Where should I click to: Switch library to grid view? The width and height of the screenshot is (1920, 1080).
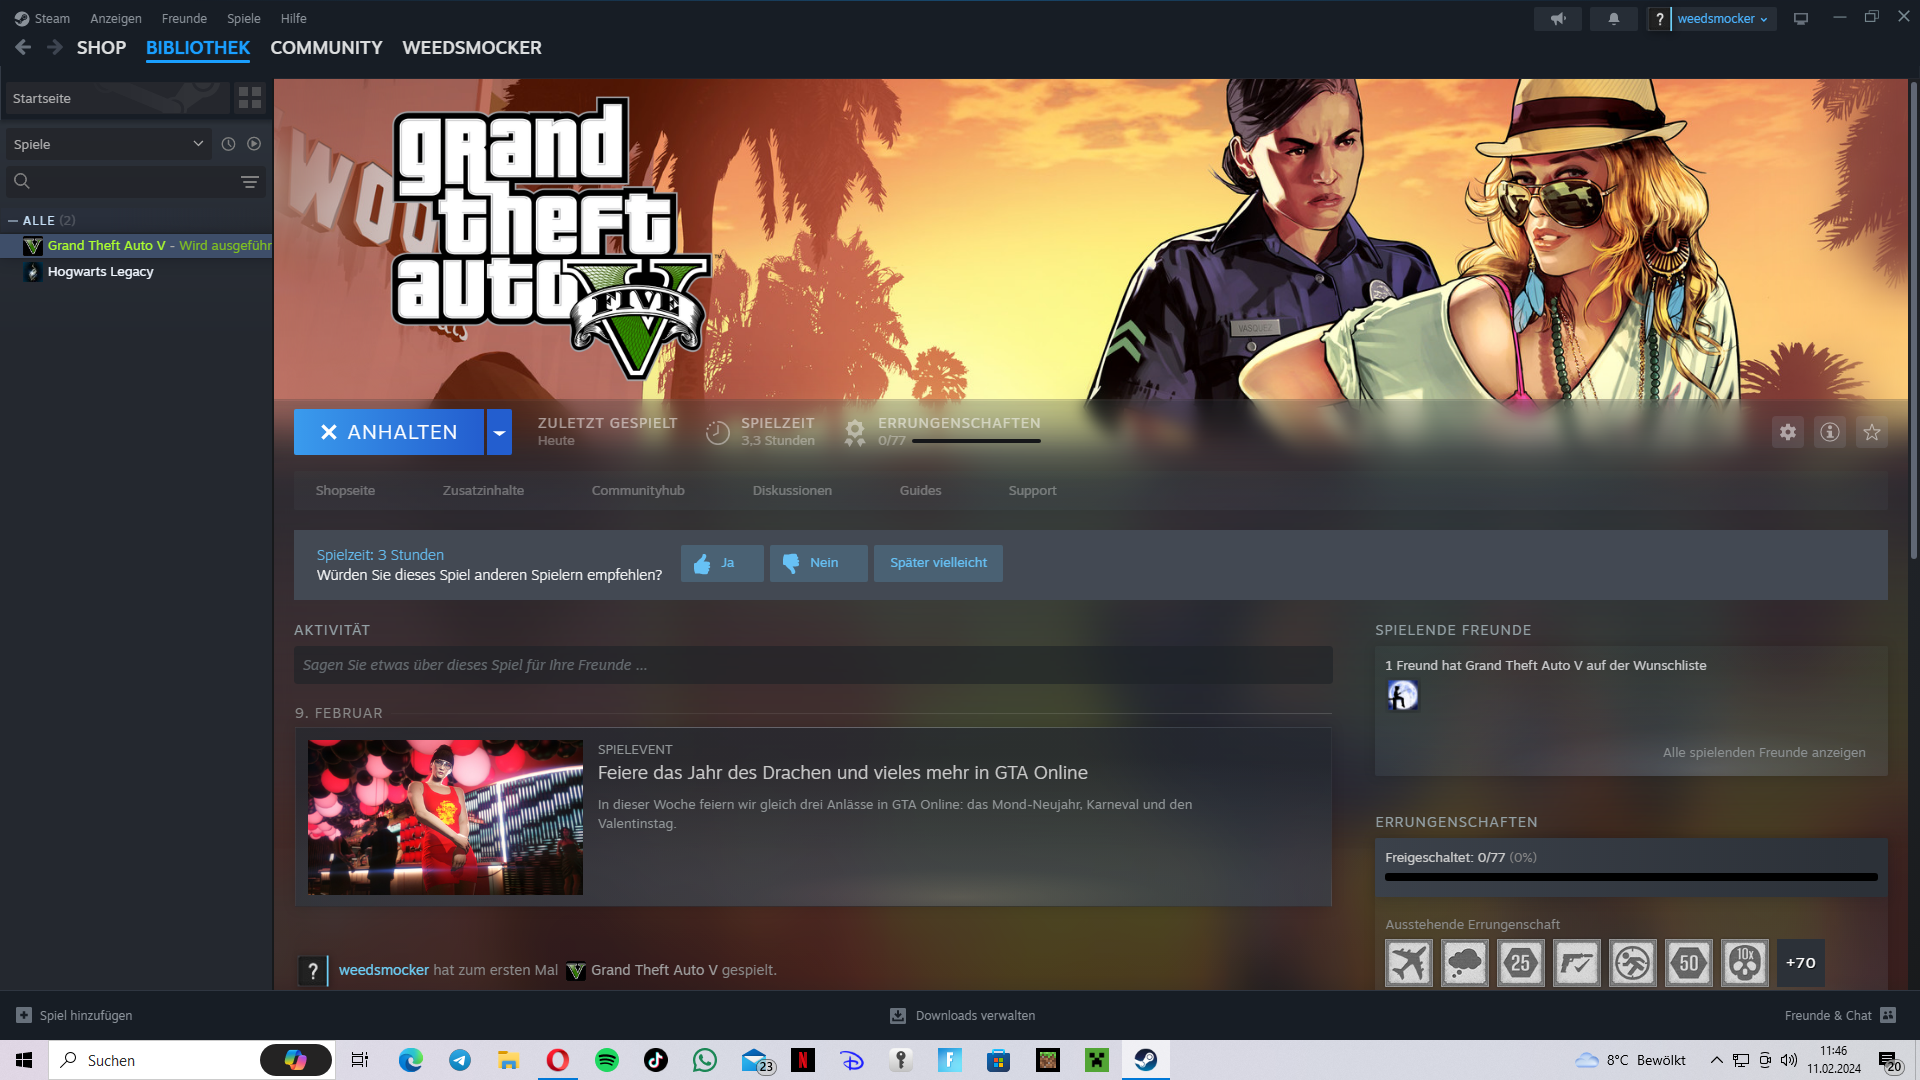pos(250,98)
